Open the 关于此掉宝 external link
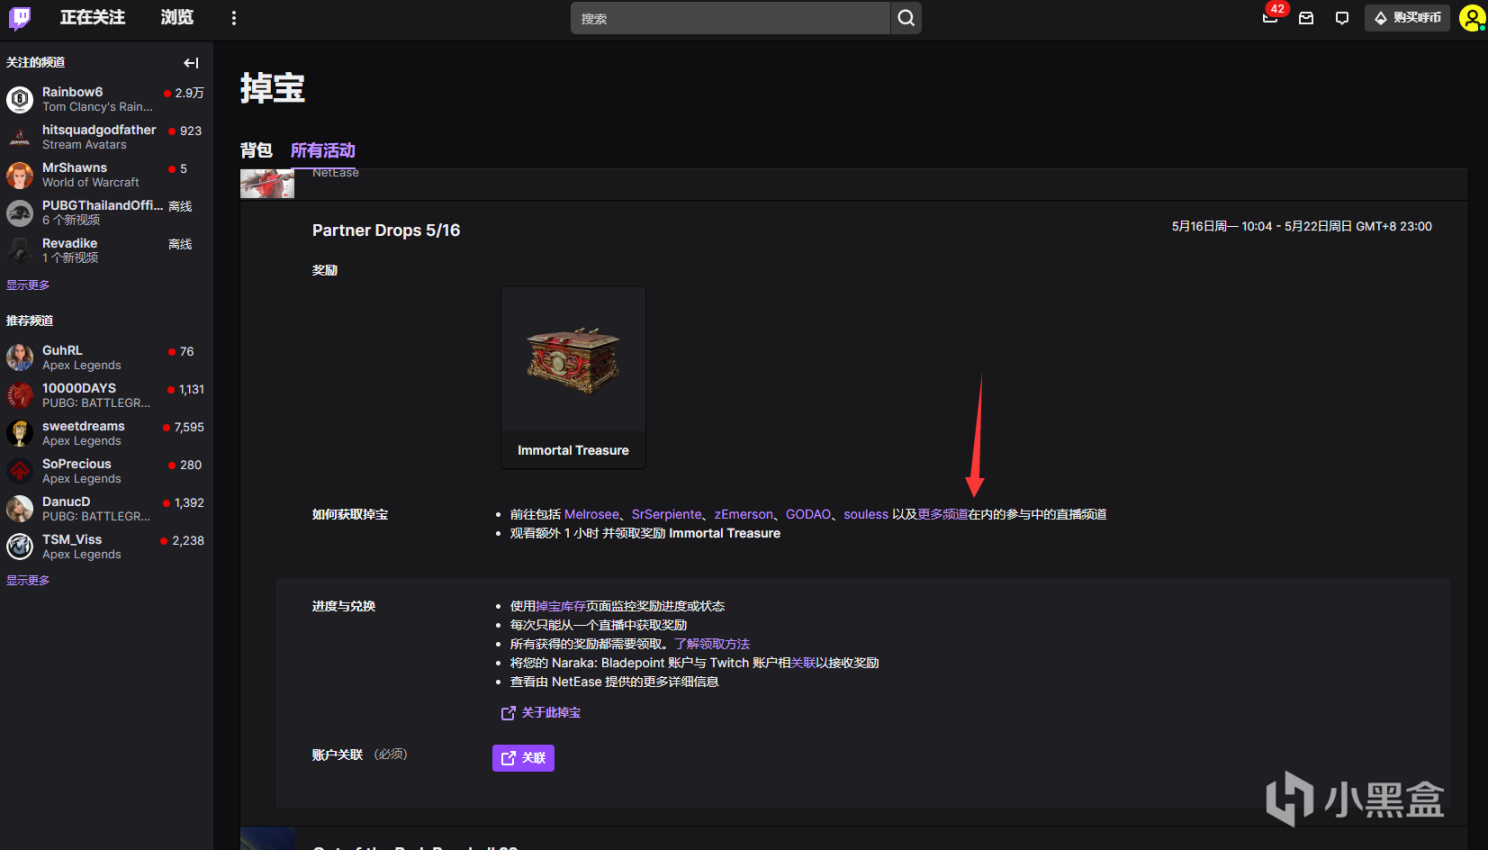The width and height of the screenshot is (1488, 850). (x=541, y=713)
